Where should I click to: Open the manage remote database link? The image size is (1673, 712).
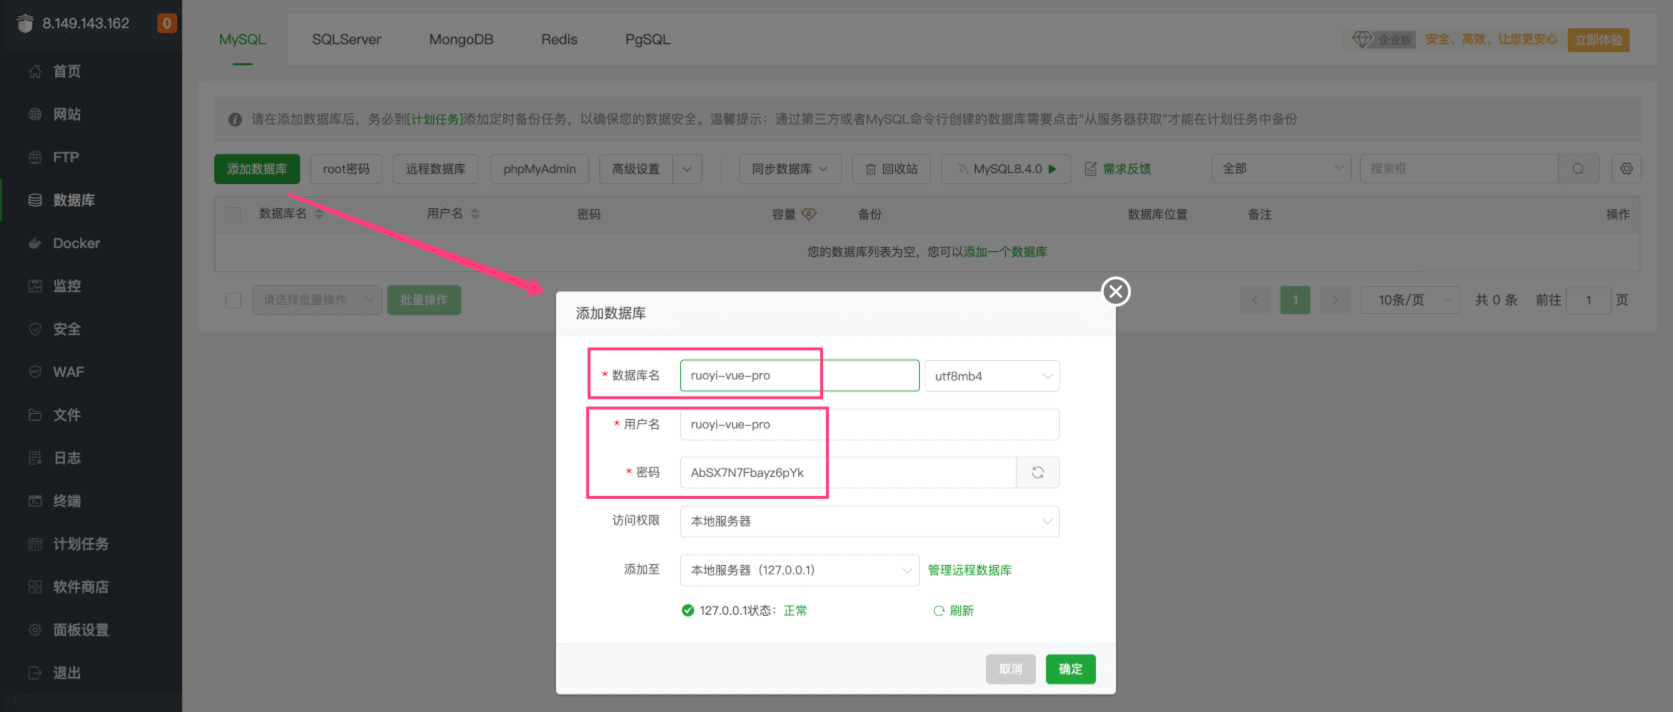pyautogui.click(x=969, y=570)
